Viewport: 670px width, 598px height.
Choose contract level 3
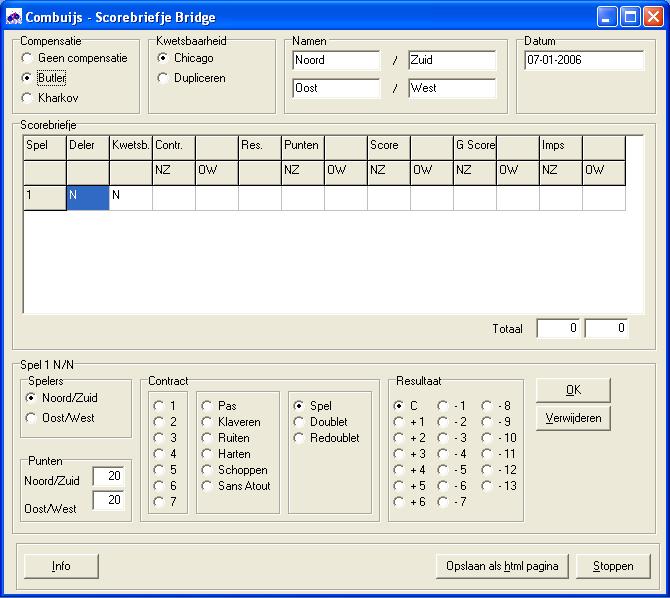[158, 438]
